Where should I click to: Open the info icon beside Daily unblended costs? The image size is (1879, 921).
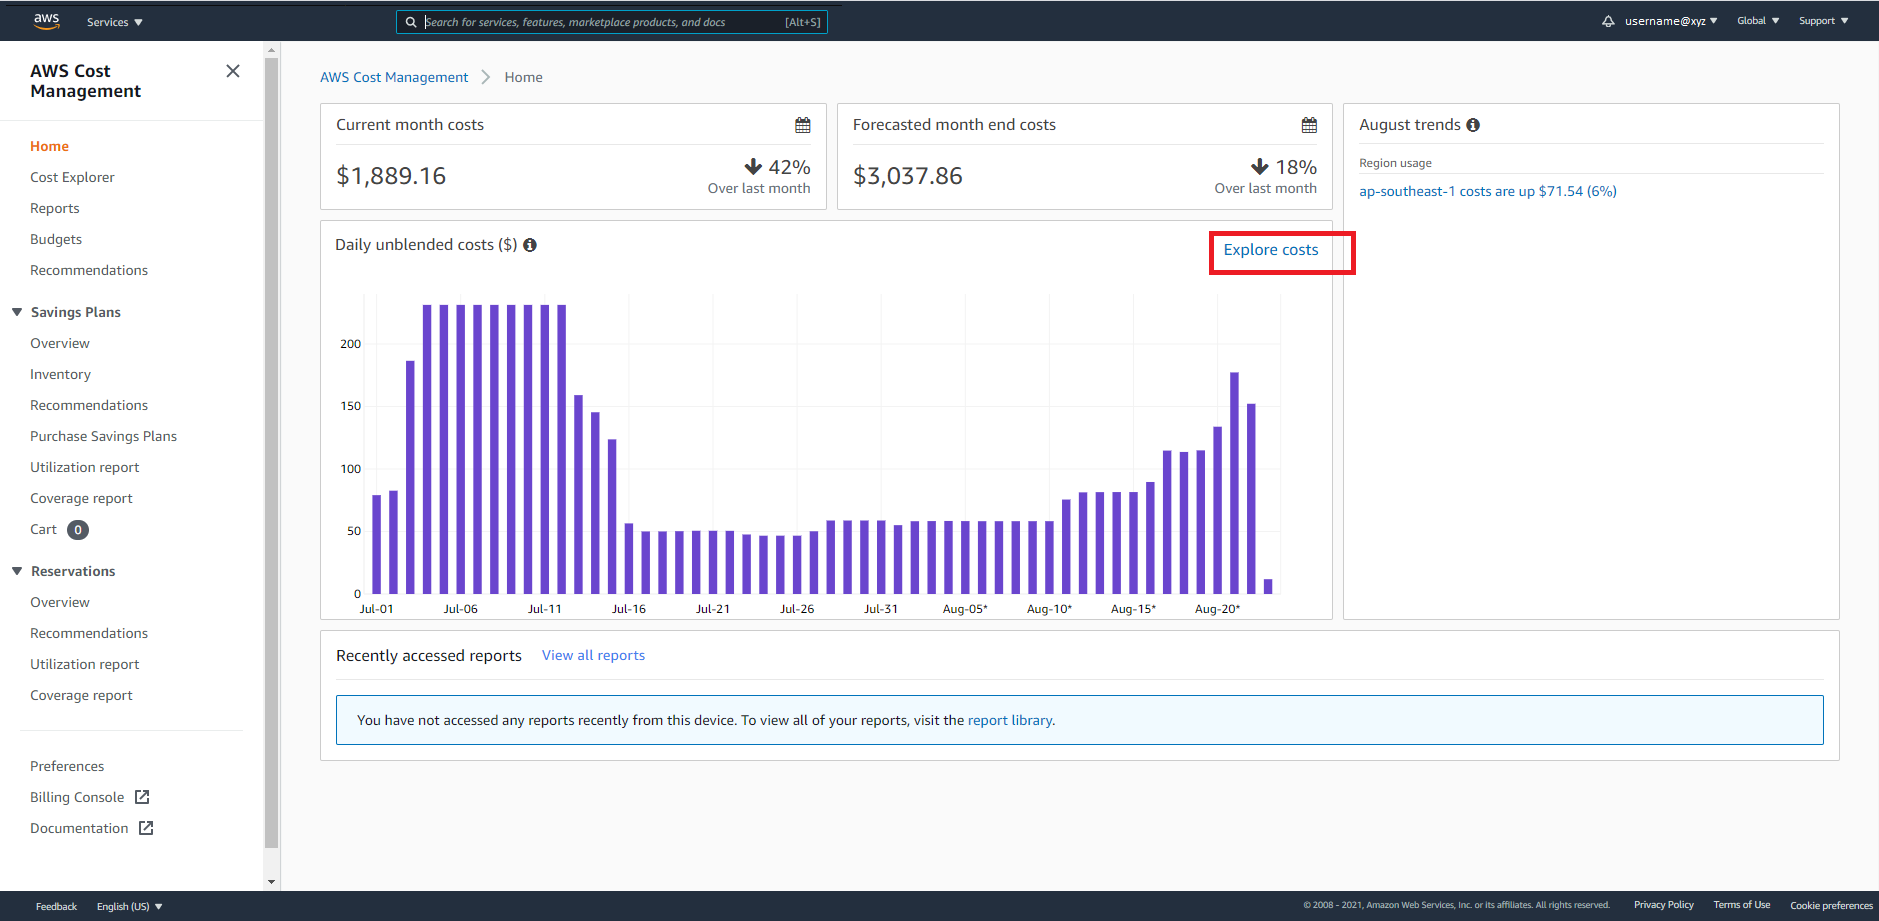[530, 245]
